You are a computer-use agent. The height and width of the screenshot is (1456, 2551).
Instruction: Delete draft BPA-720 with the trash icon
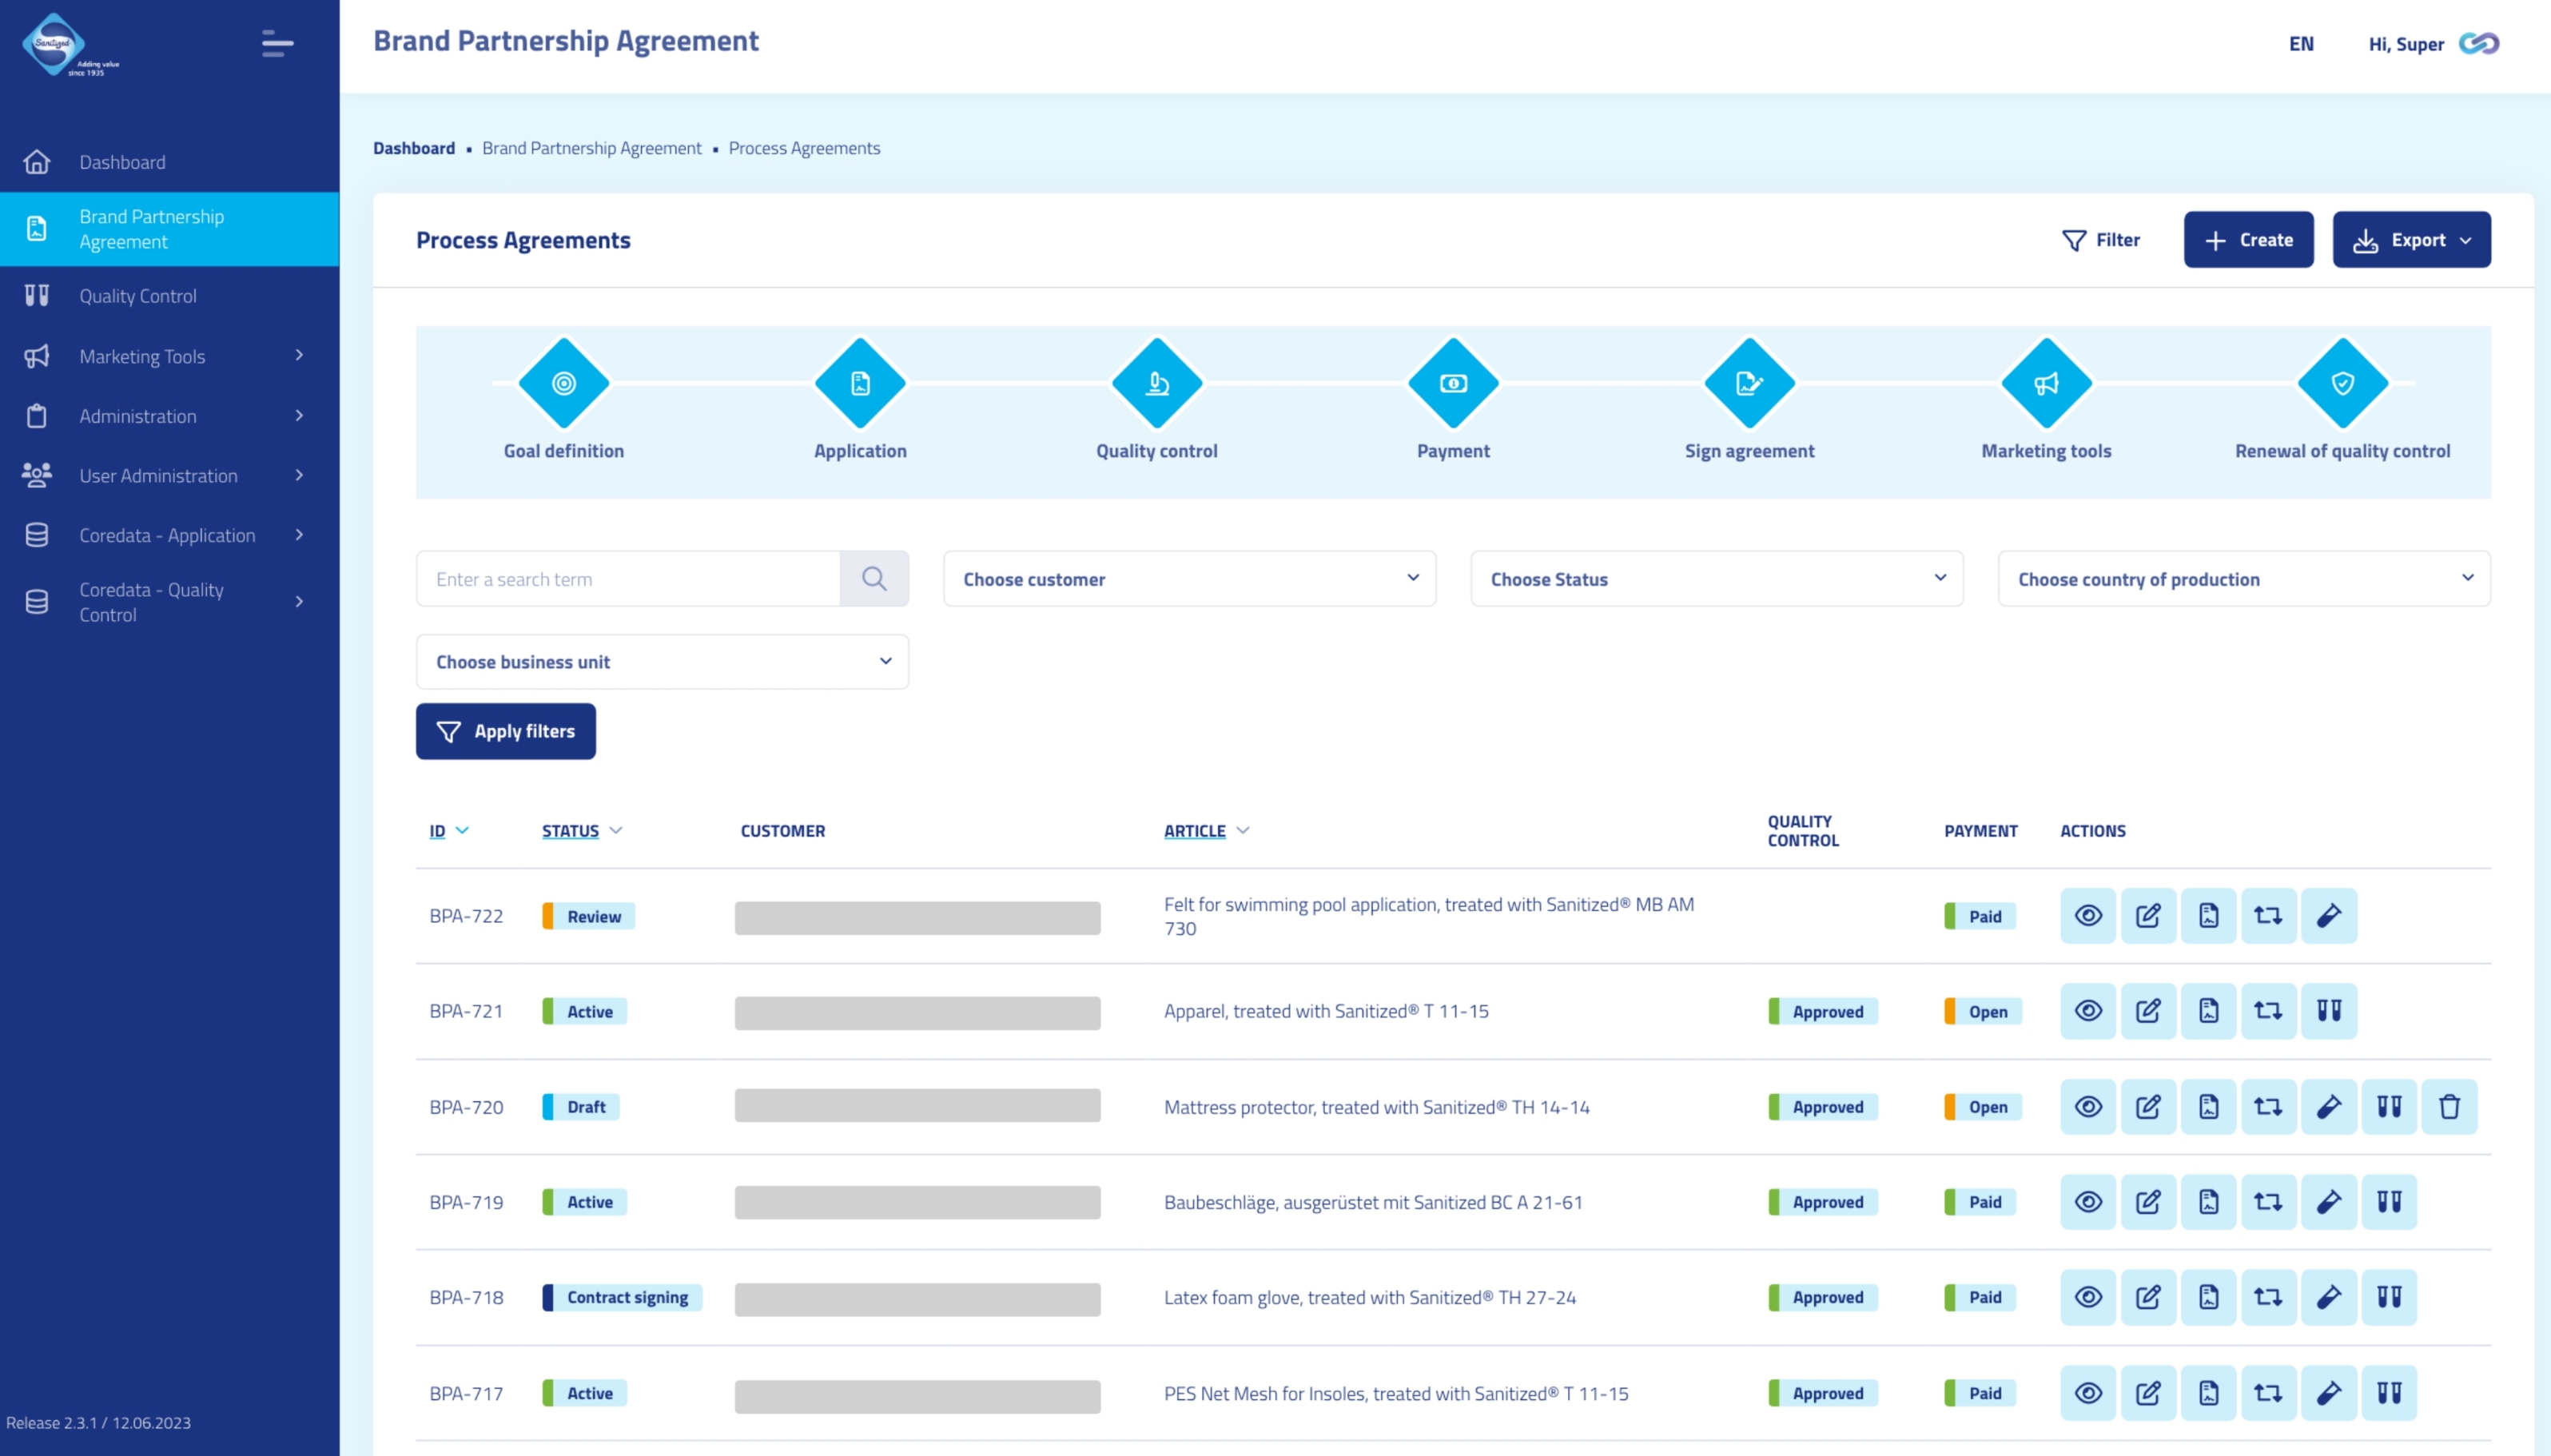pyautogui.click(x=2448, y=1107)
